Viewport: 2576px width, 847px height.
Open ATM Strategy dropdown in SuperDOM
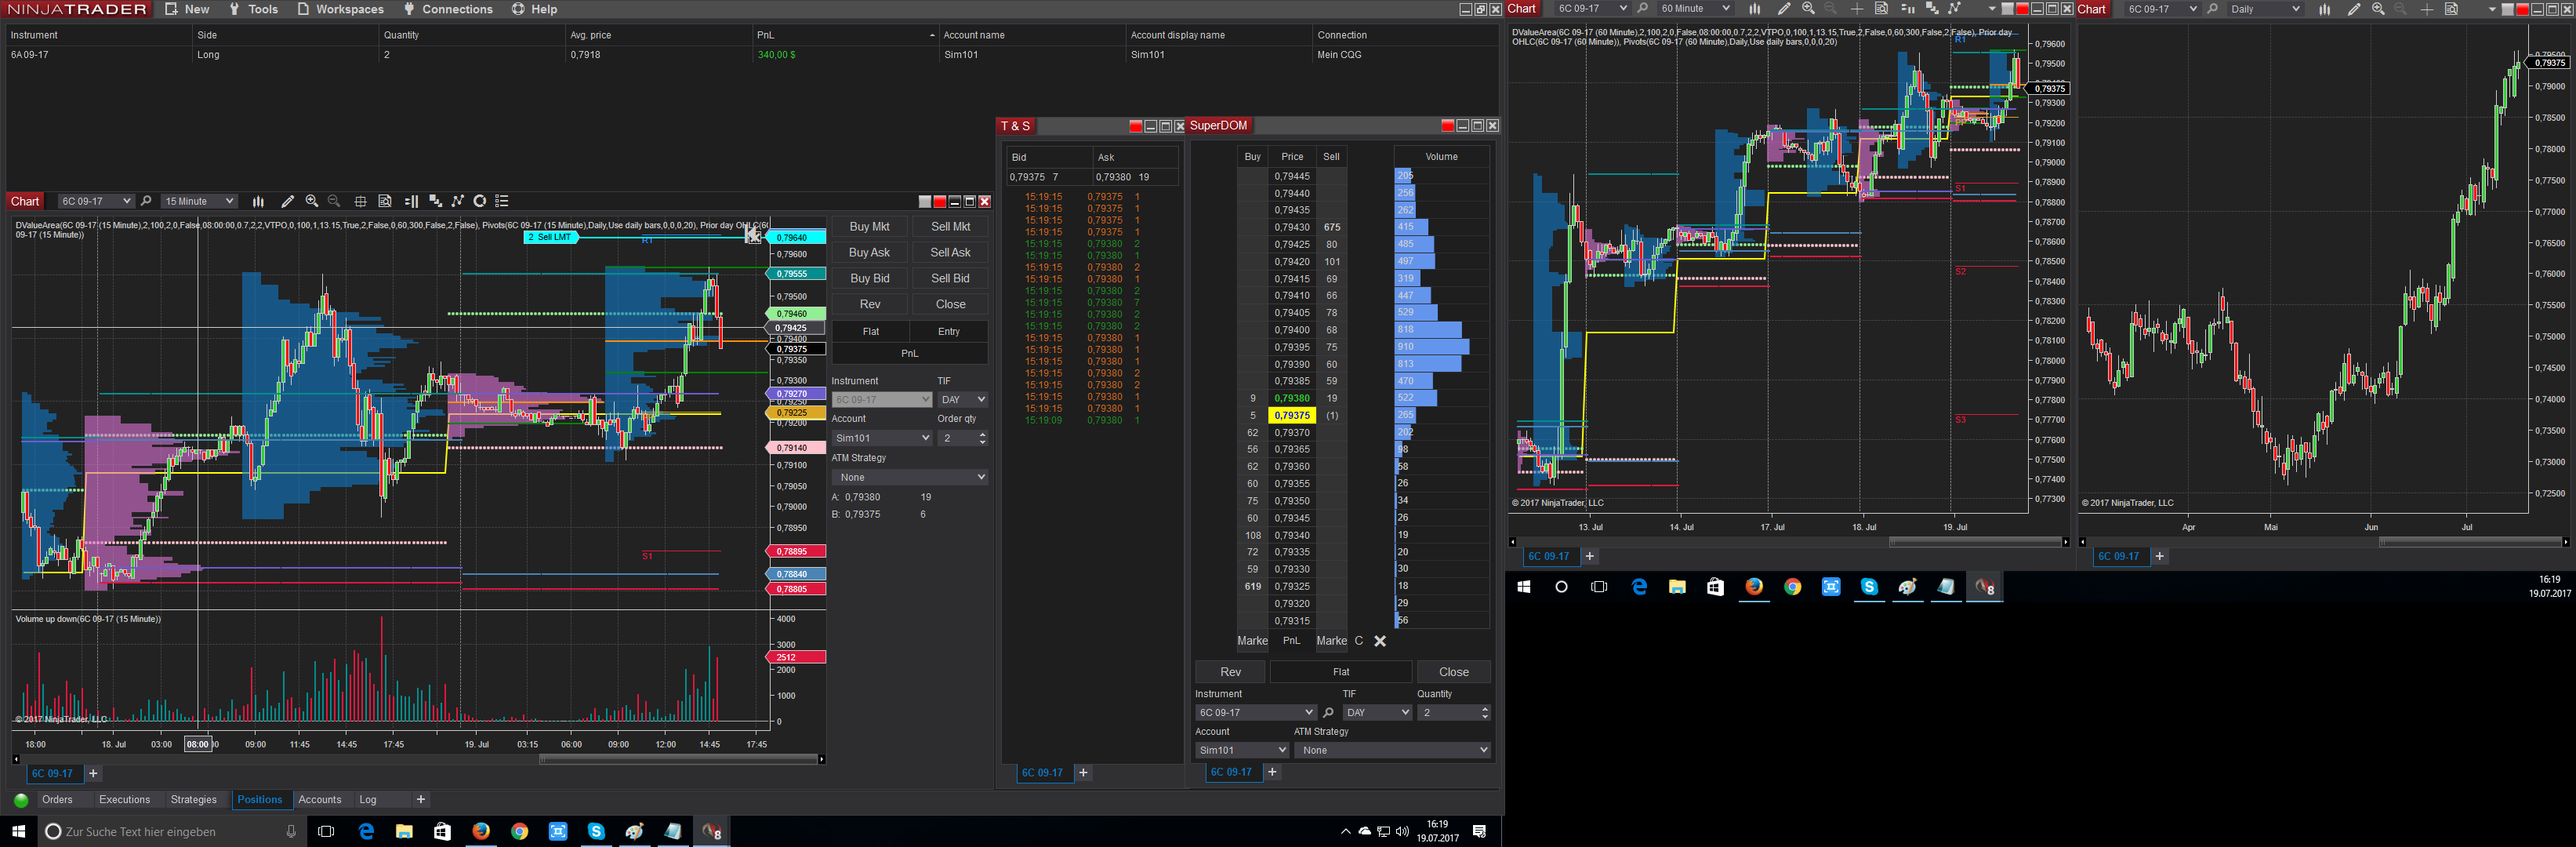1392,750
